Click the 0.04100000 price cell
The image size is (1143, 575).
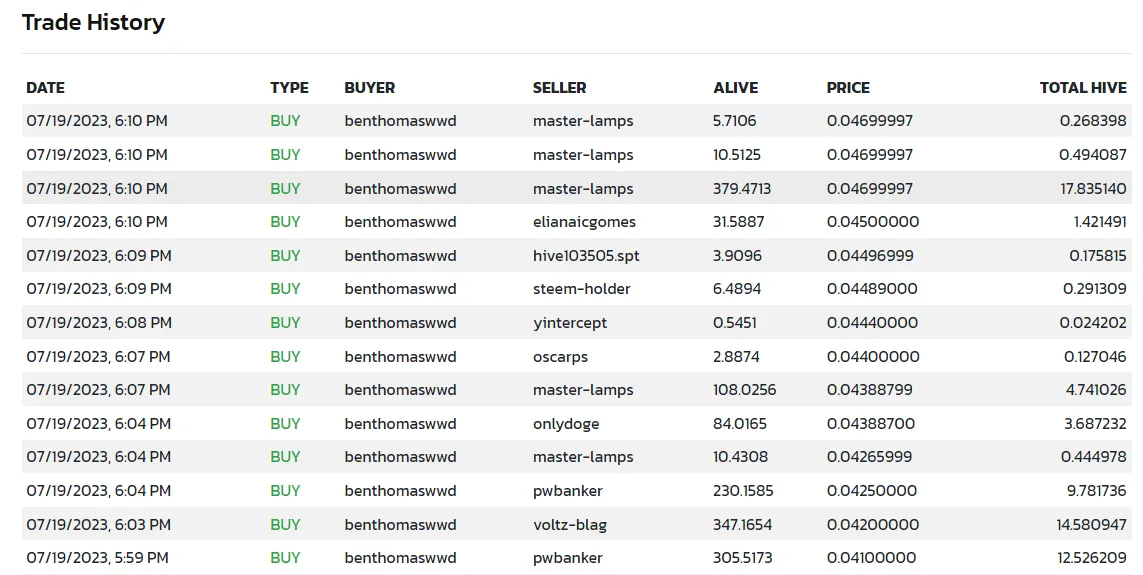[x=871, y=558]
